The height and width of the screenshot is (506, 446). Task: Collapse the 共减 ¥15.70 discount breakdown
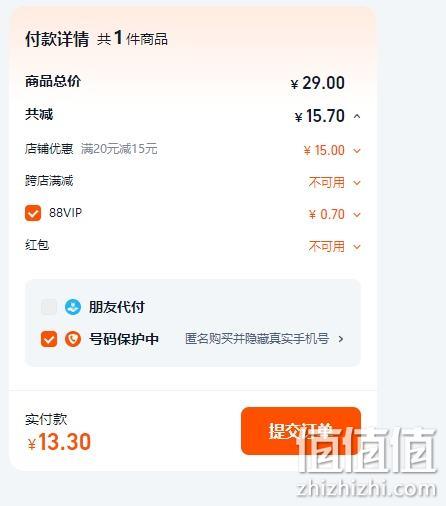pos(357,116)
